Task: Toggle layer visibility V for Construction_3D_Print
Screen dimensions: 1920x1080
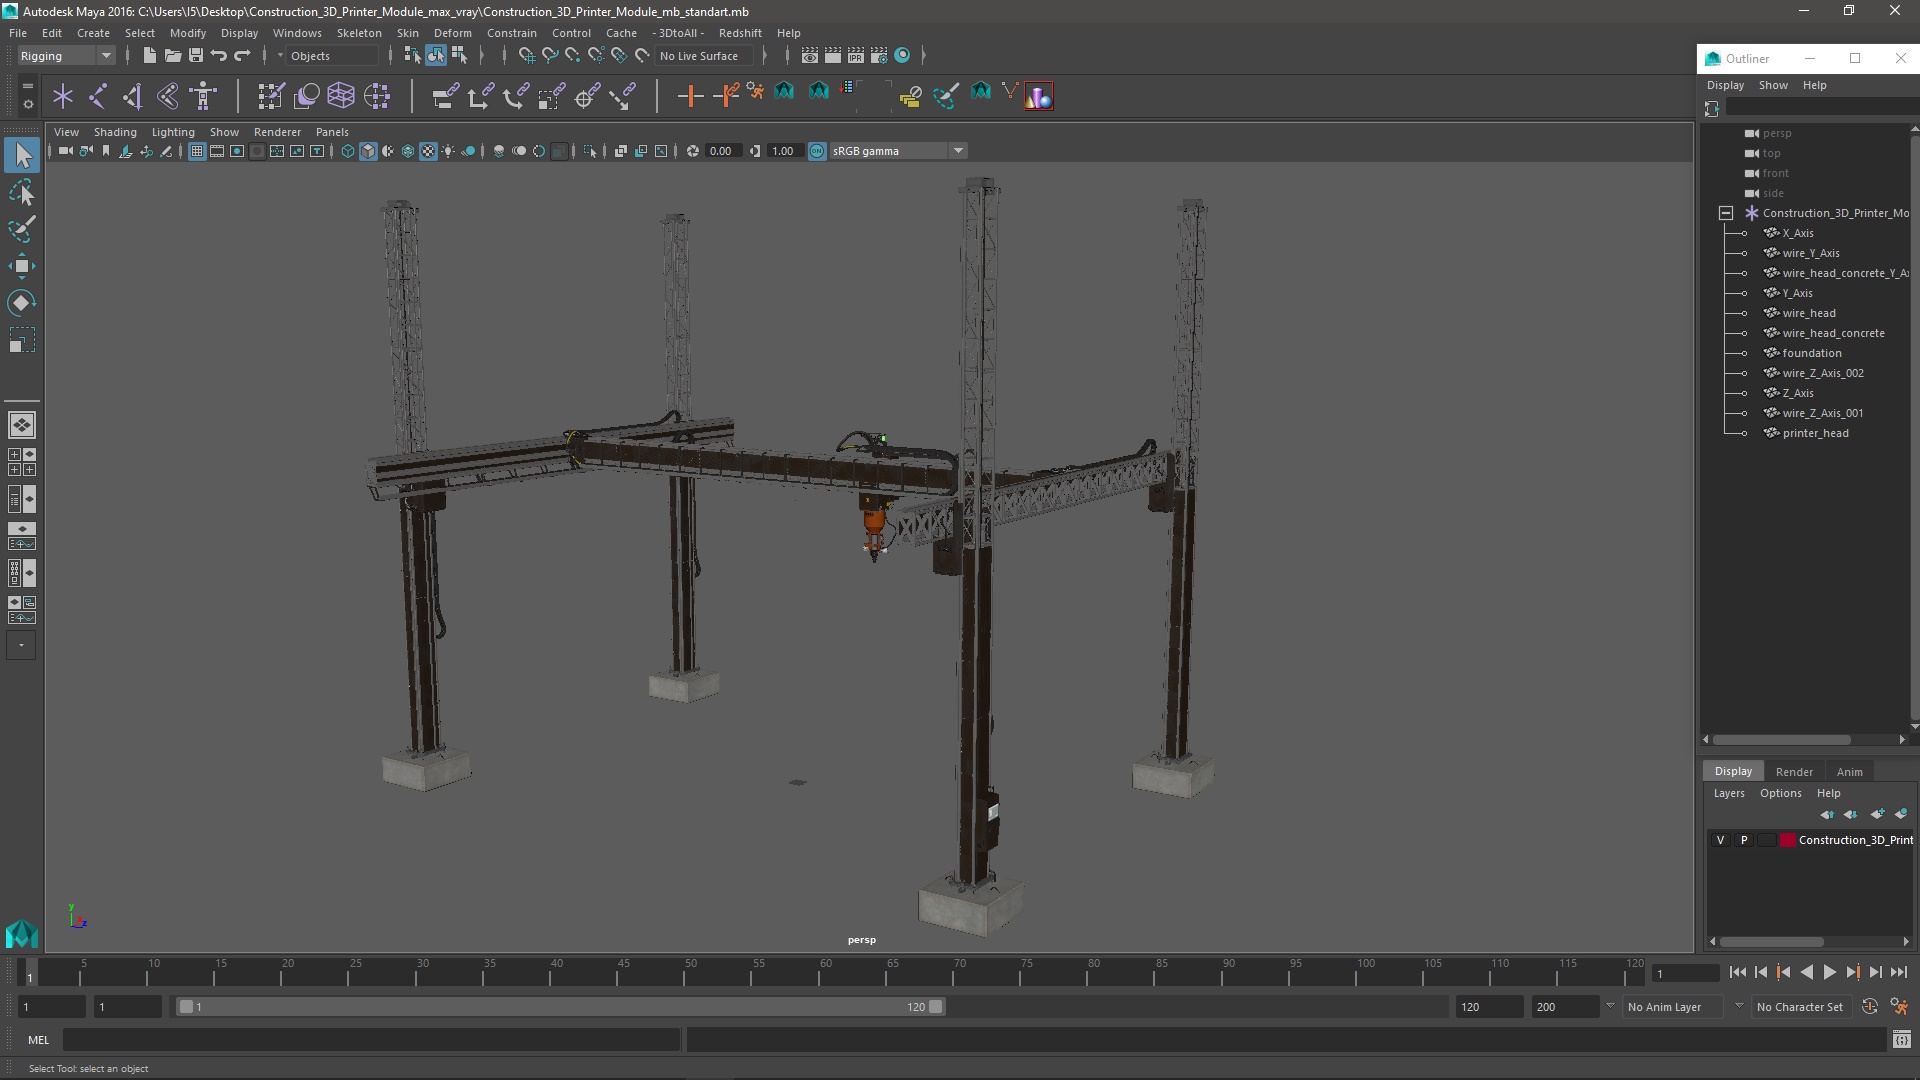Action: pos(1720,840)
